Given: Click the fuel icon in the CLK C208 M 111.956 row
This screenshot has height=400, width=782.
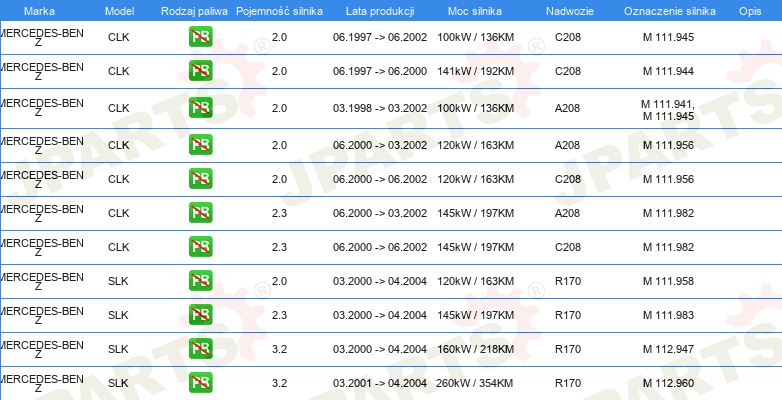Looking at the screenshot, I should point(200,179).
